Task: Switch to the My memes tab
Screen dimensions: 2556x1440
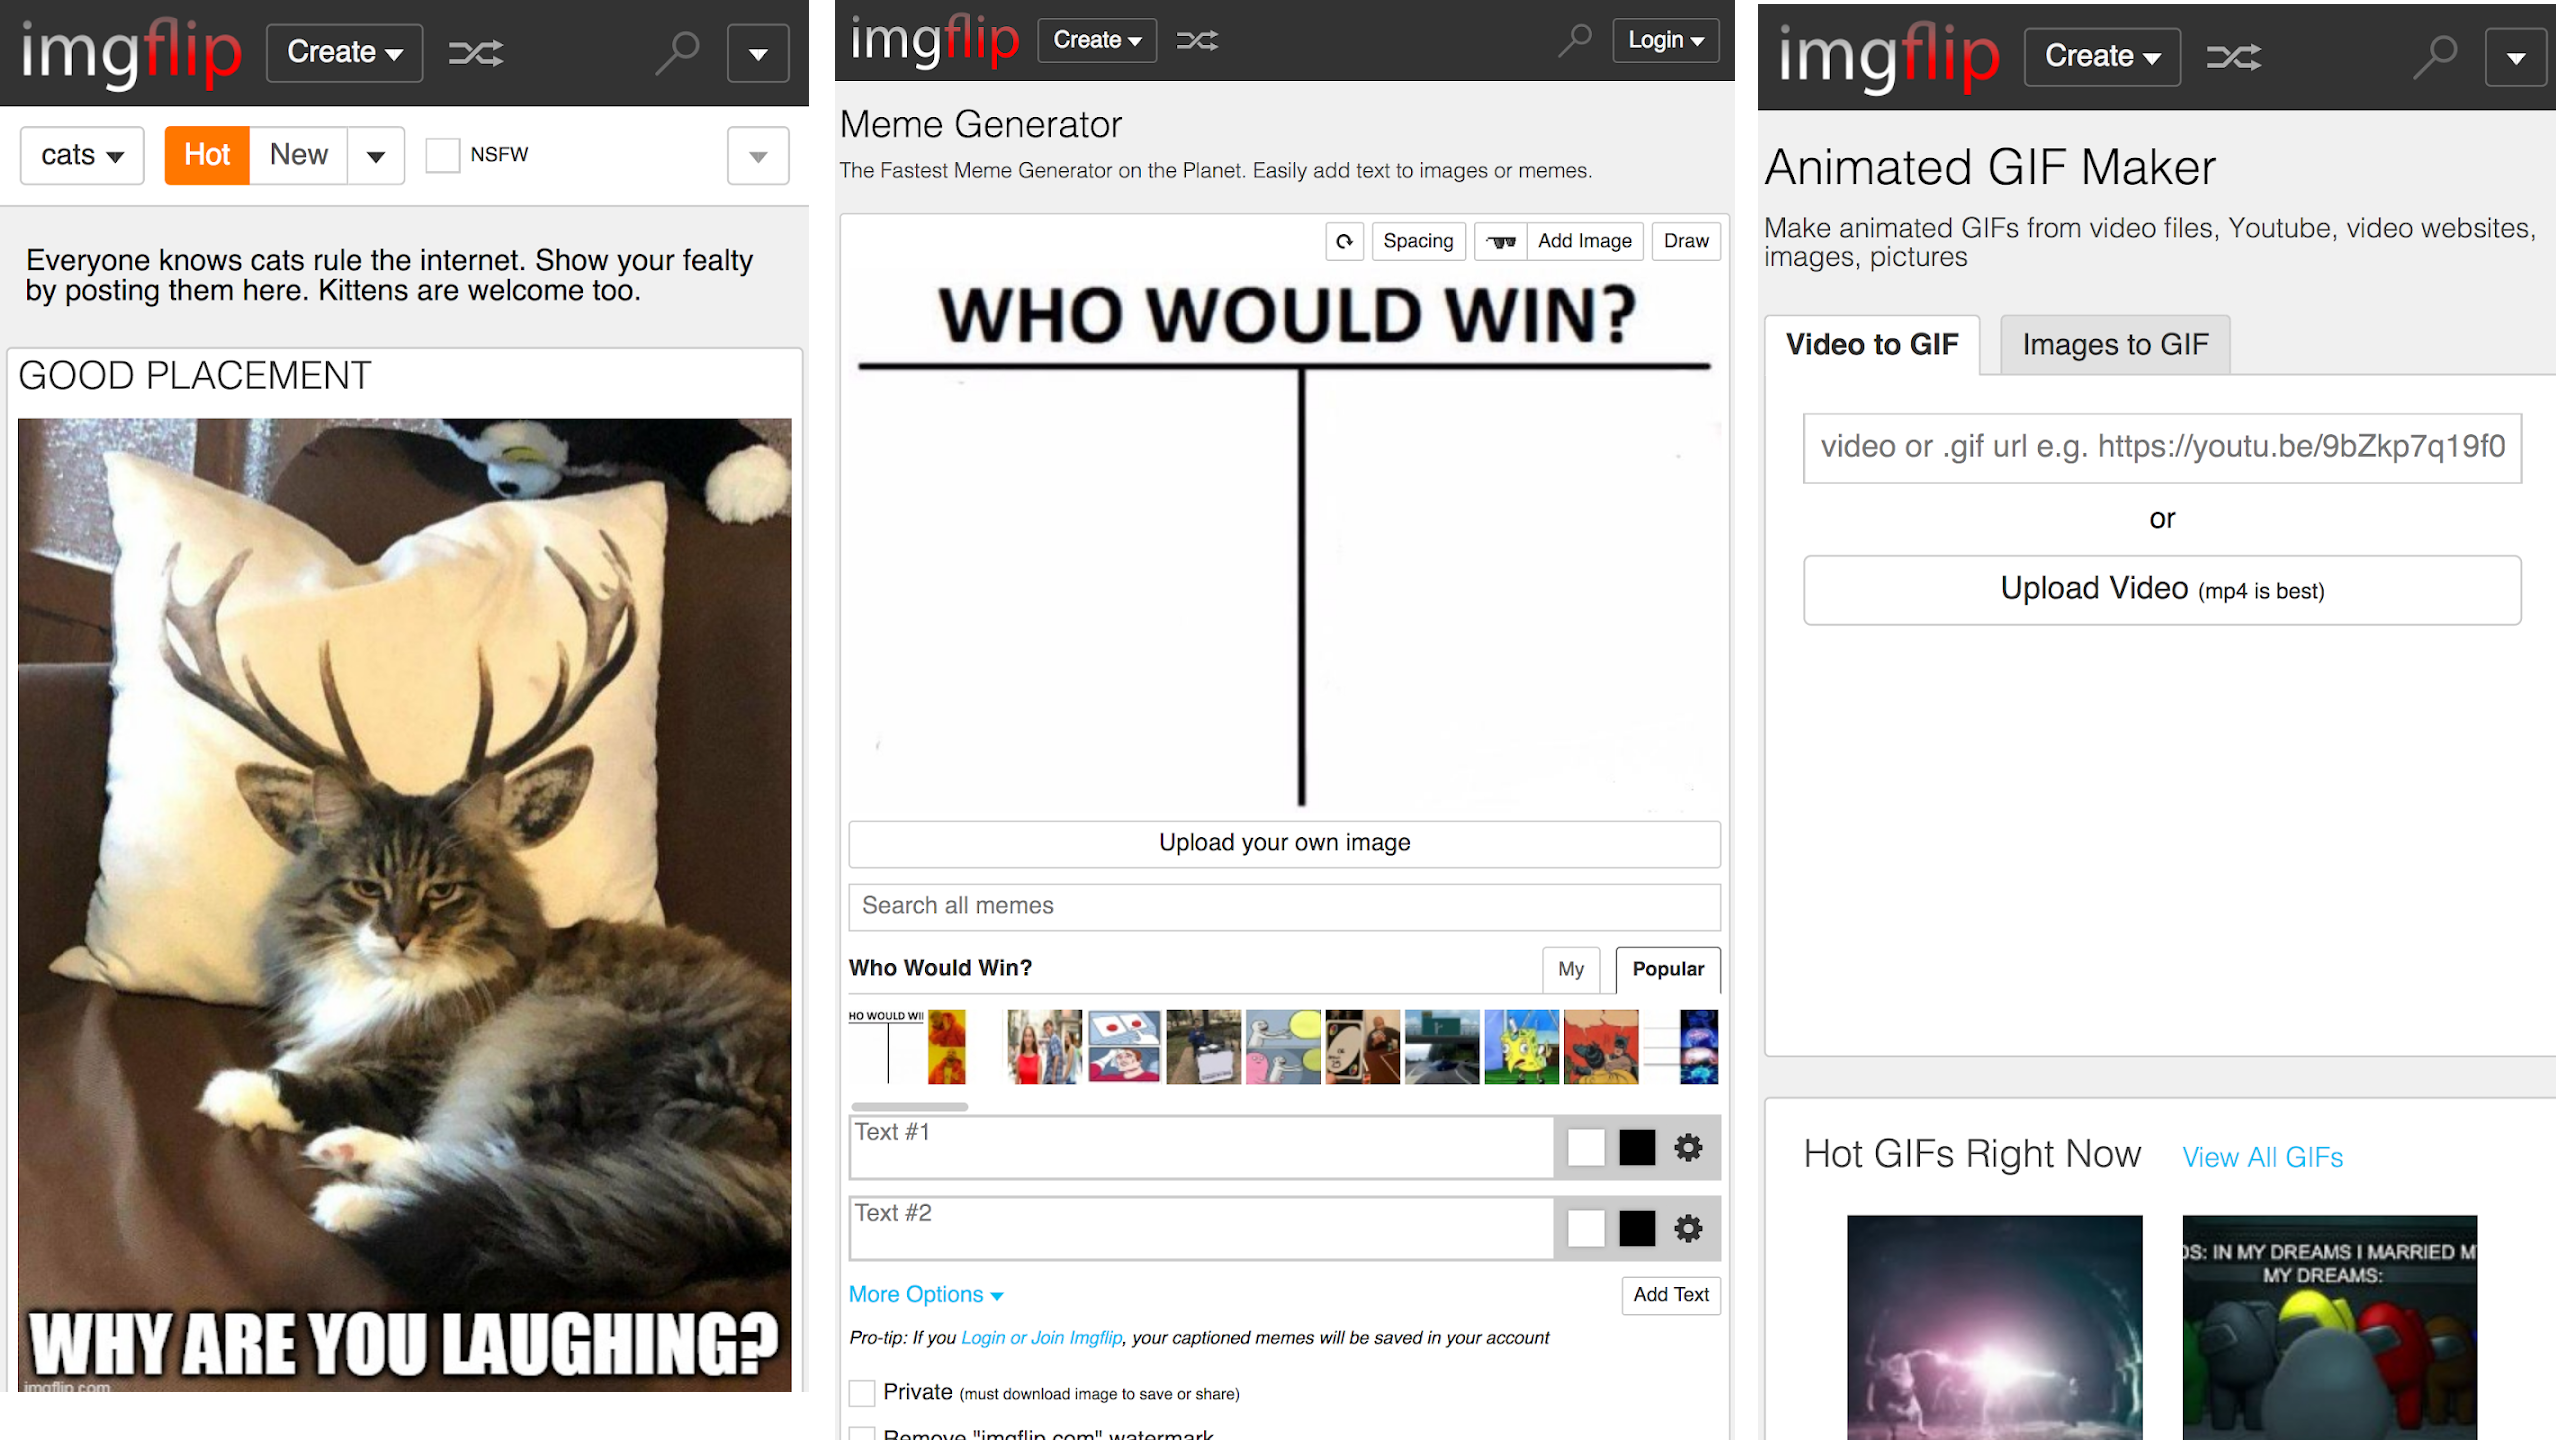Action: 1571,968
